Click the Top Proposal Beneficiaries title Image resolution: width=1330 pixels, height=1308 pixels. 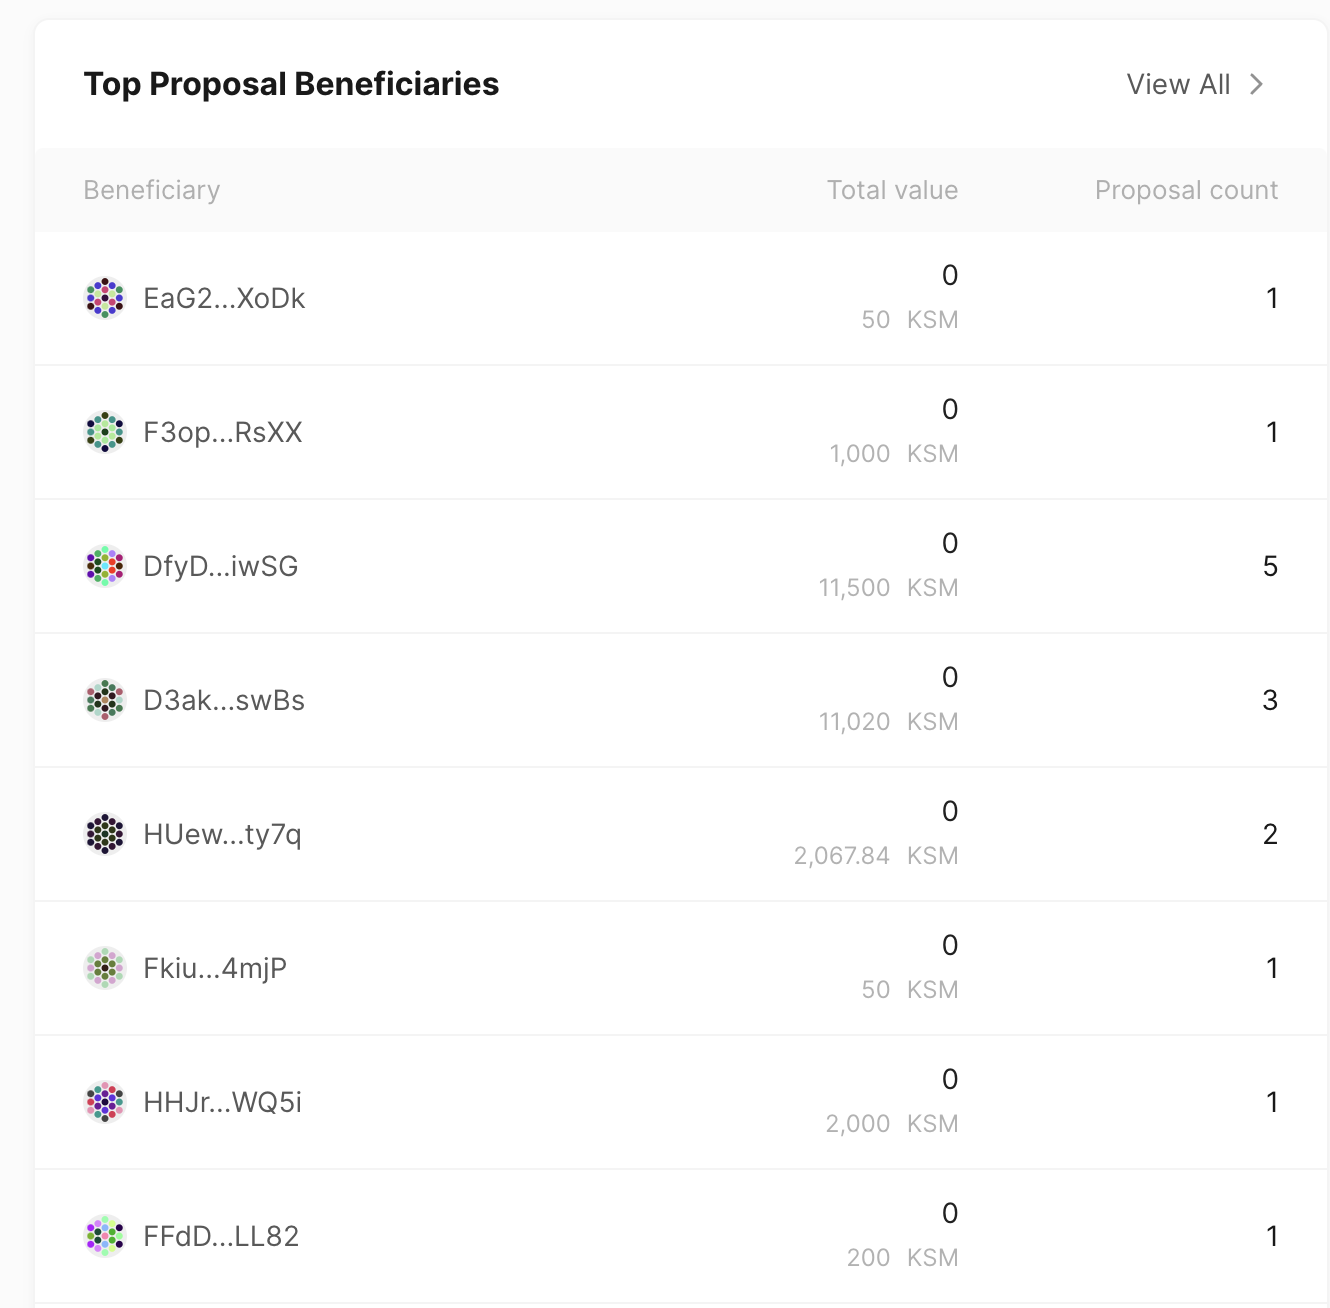pos(292,84)
